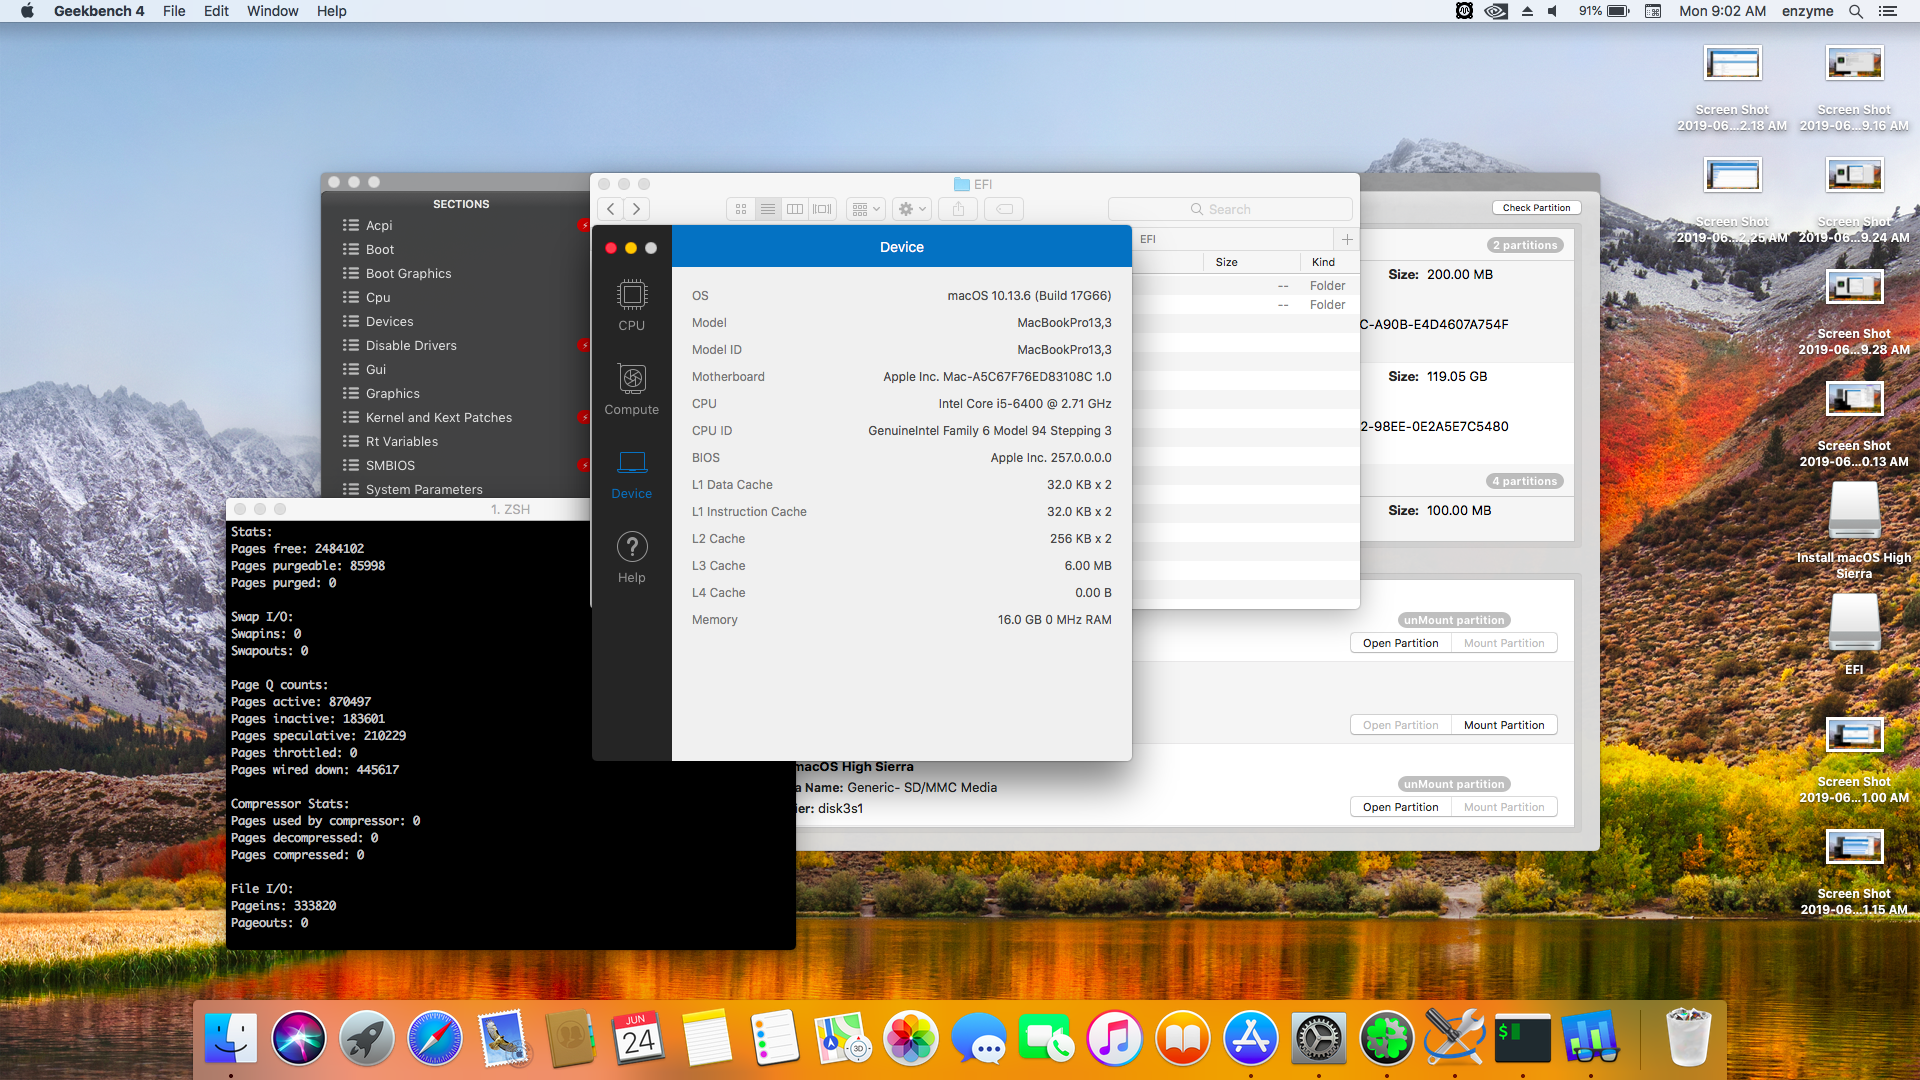Switch Finder to icon view
Viewport: 1920px width, 1080px height.
[x=741, y=209]
